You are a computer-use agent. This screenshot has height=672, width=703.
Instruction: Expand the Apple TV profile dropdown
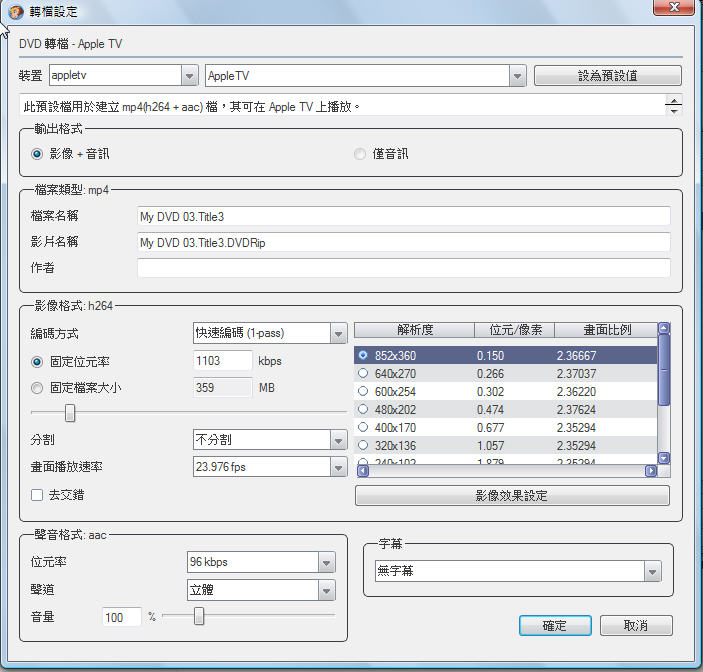[517, 76]
